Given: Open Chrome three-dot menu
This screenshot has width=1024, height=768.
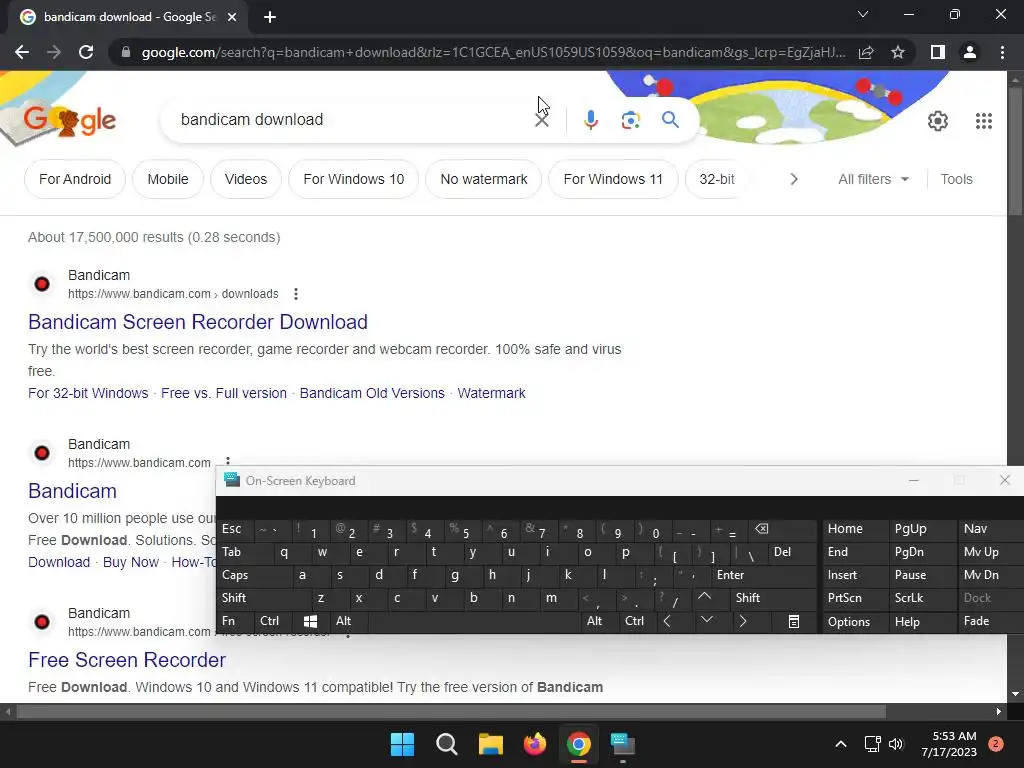Looking at the screenshot, I should 1002,52.
